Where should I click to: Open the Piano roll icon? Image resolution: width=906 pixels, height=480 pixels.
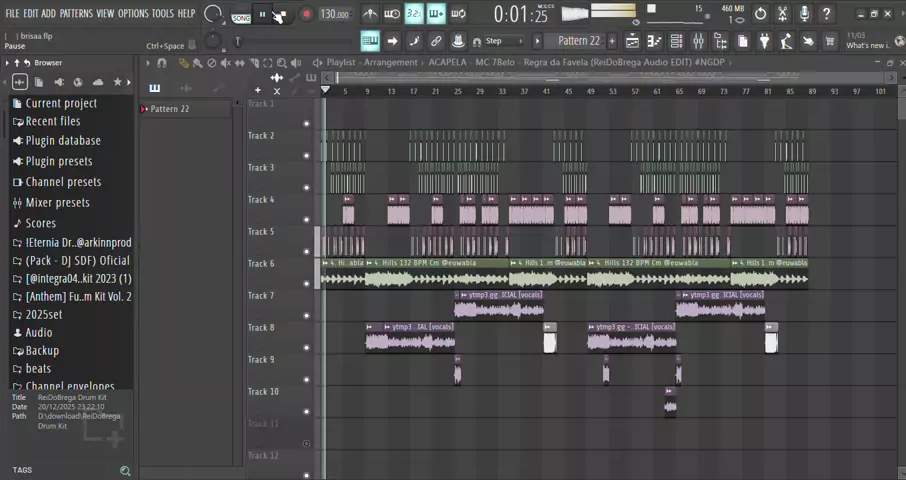click(654, 41)
